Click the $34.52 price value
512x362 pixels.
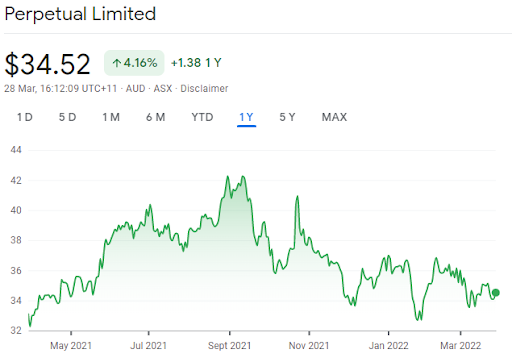47,64
